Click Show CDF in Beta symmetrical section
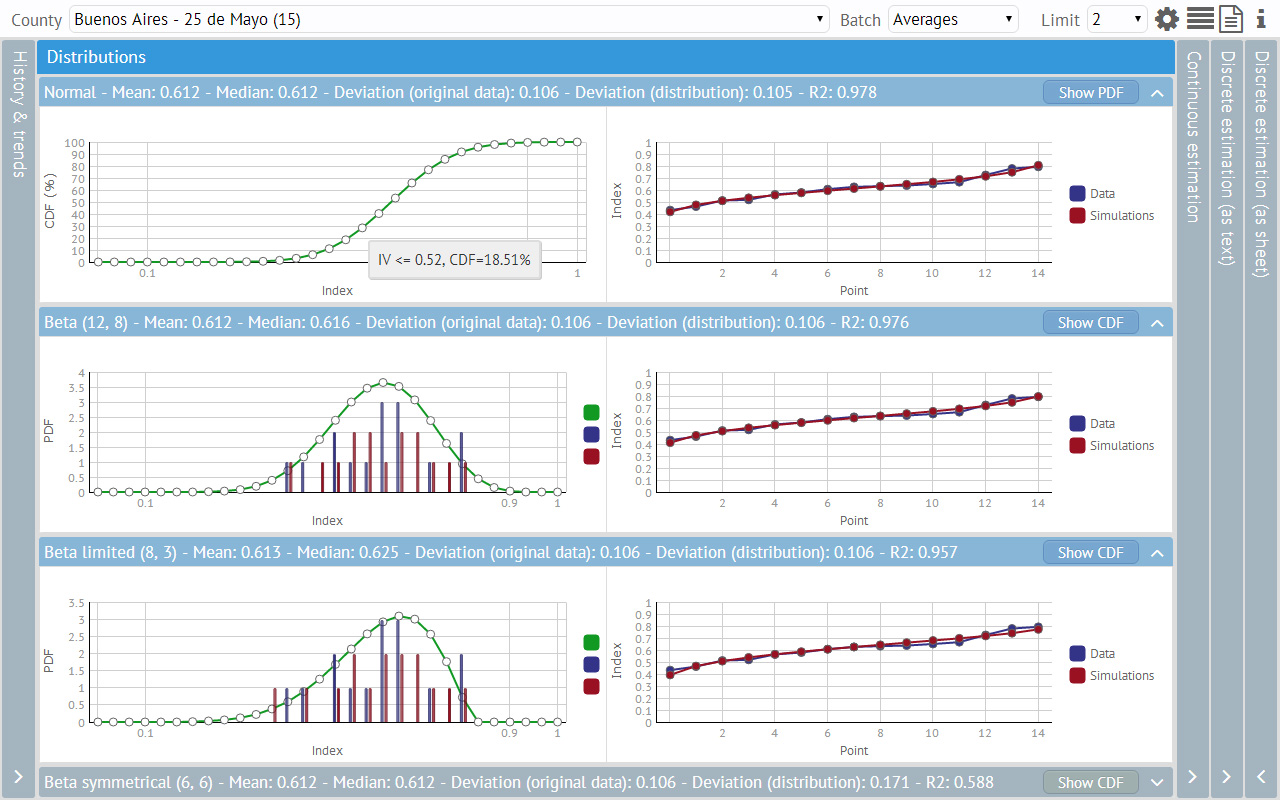This screenshot has width=1280, height=800. coord(1091,782)
